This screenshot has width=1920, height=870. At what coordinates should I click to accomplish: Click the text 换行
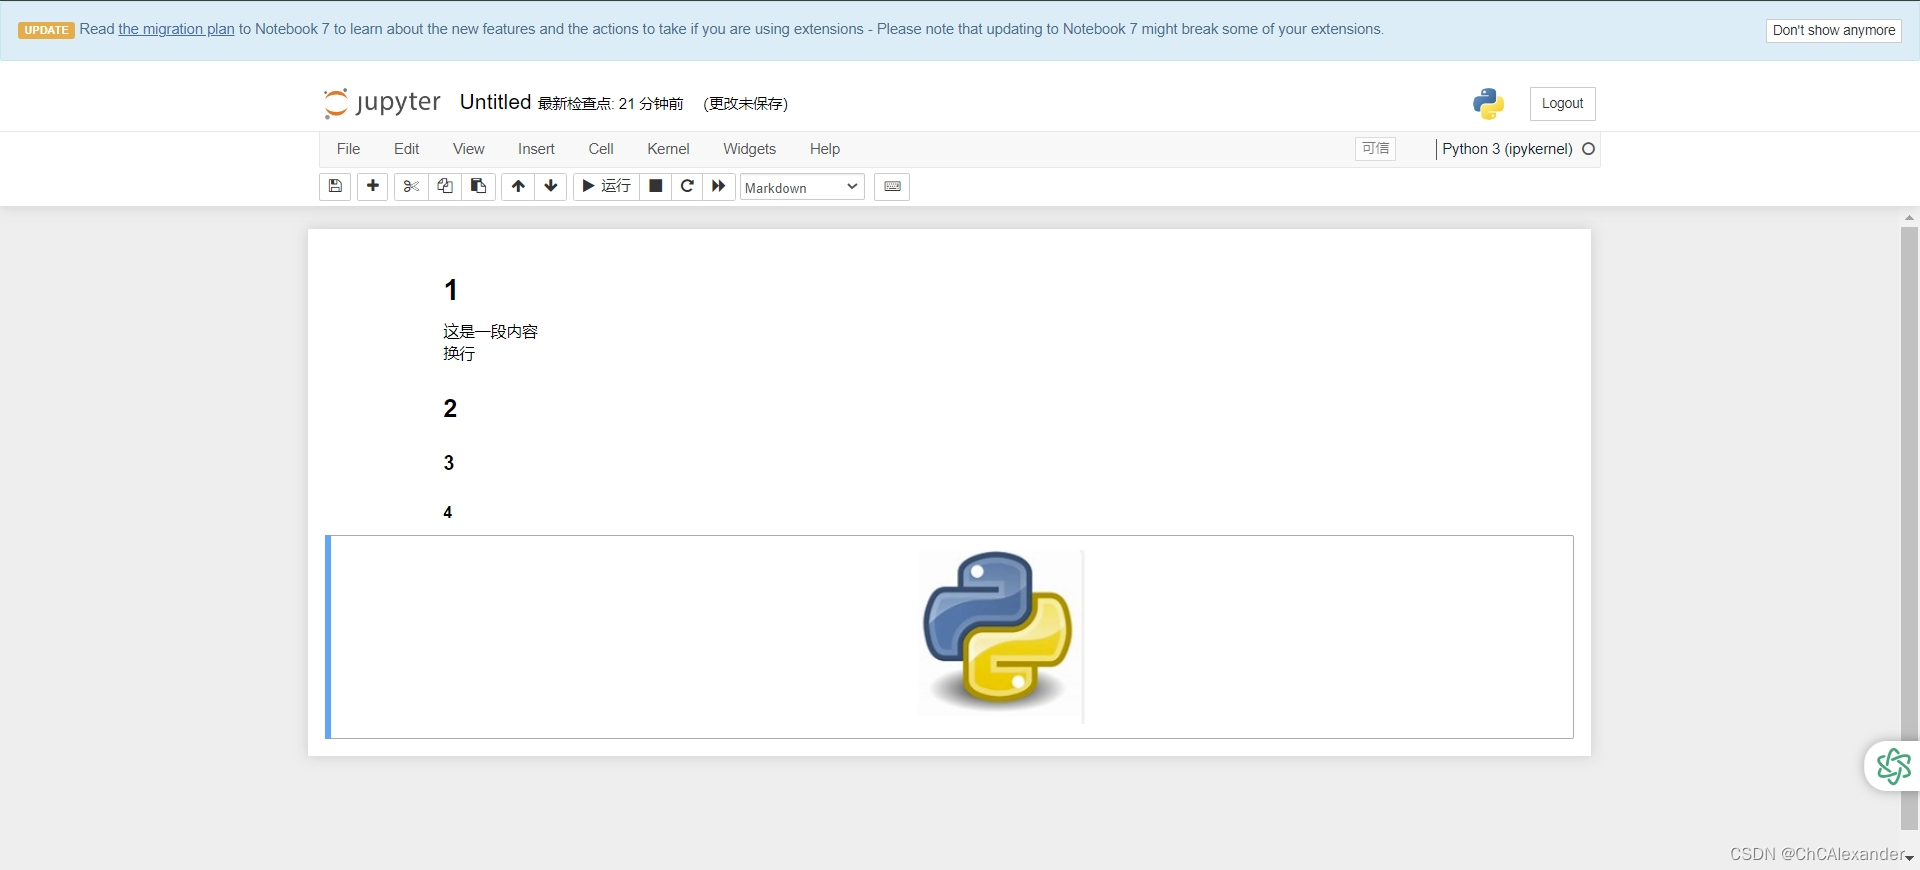click(x=459, y=353)
